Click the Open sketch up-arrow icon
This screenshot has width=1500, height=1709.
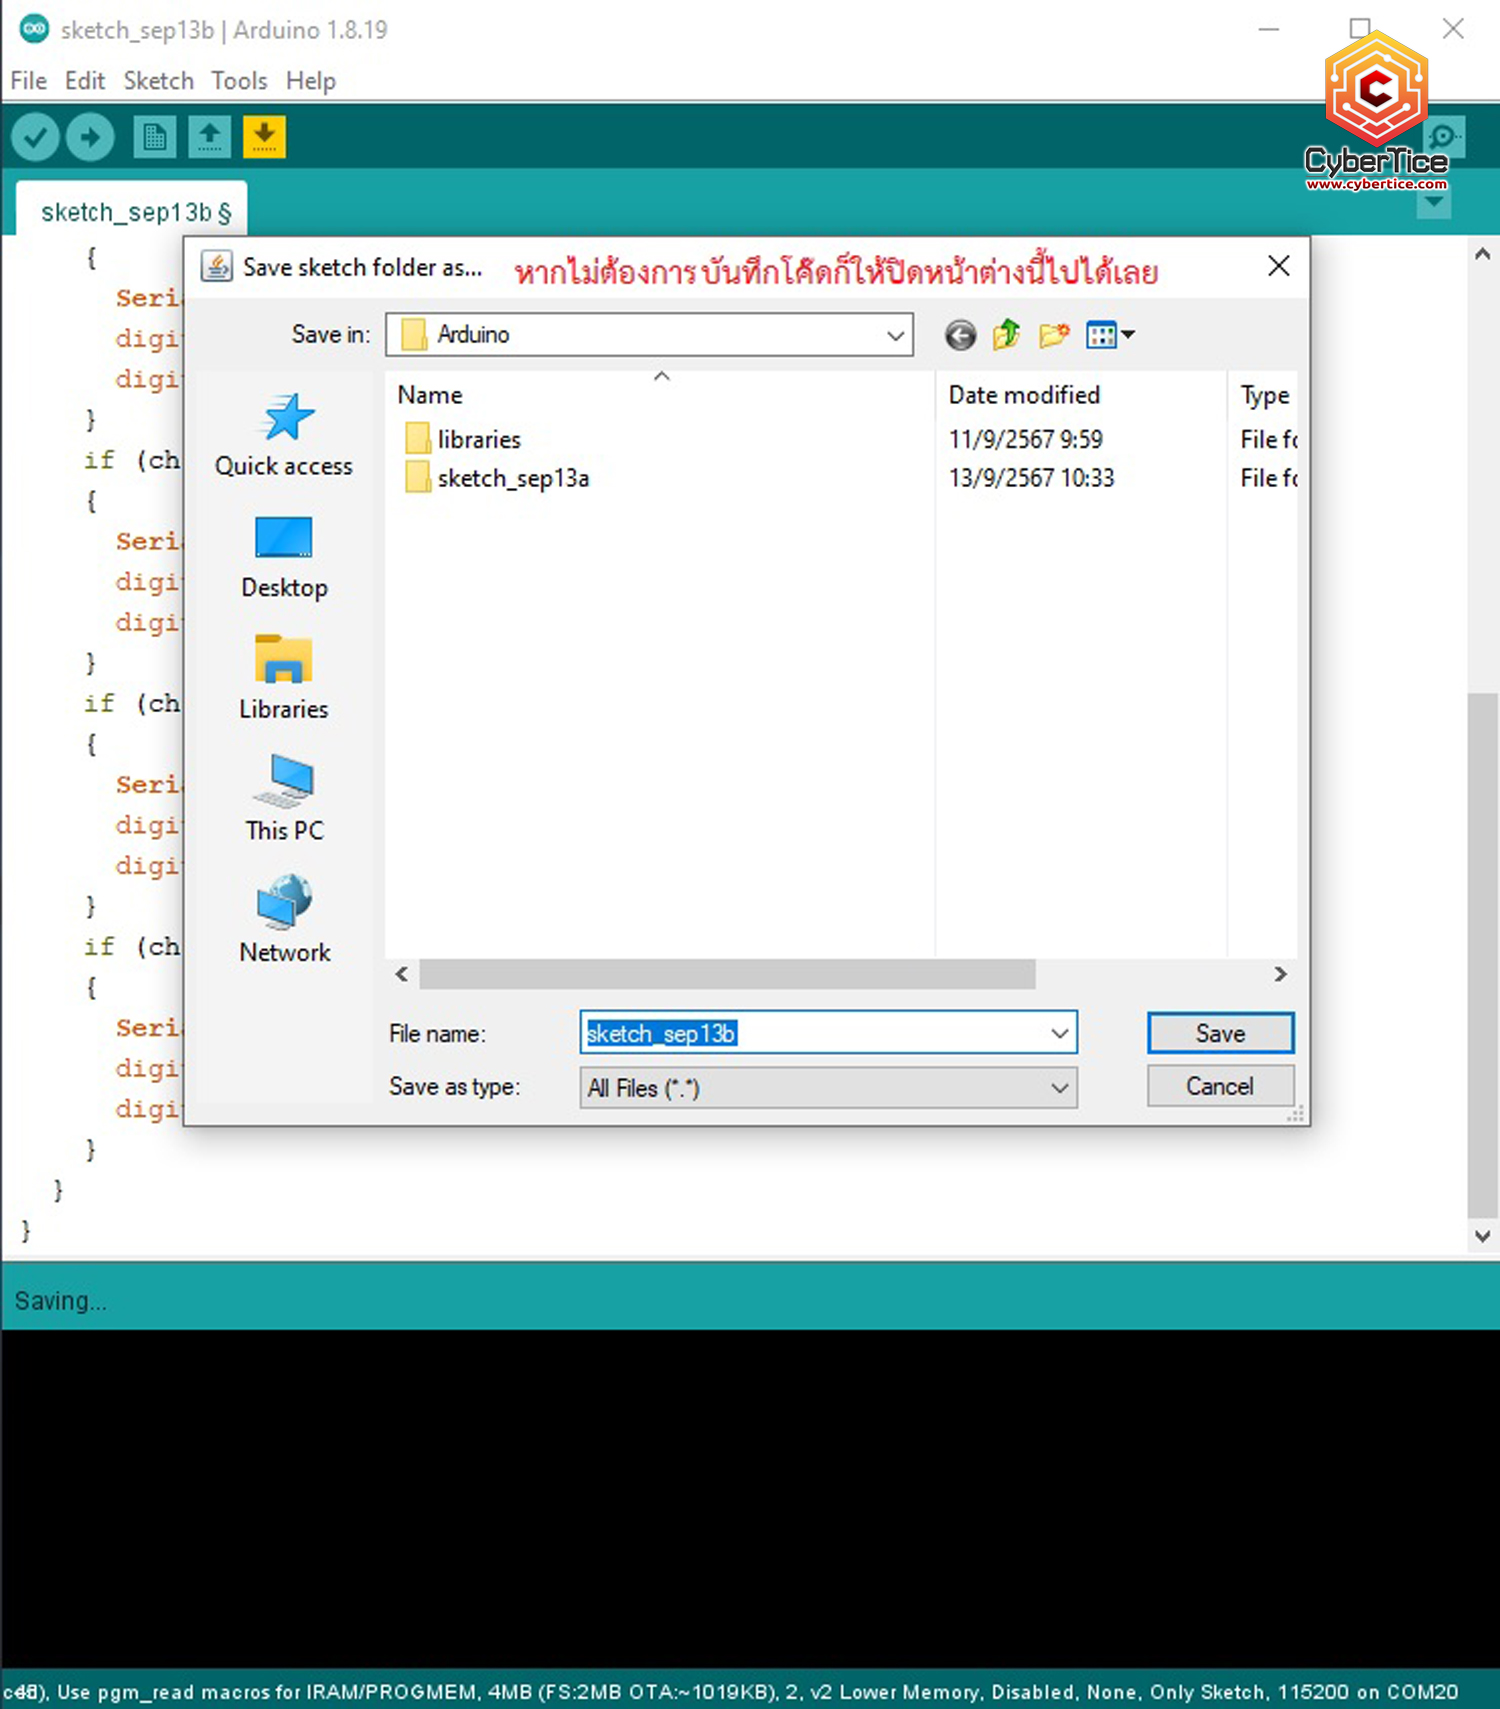point(209,137)
